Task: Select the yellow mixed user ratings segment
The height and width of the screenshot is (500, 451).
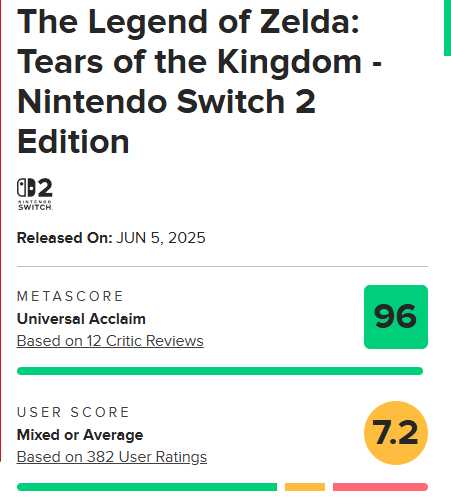Action: [x=305, y=487]
